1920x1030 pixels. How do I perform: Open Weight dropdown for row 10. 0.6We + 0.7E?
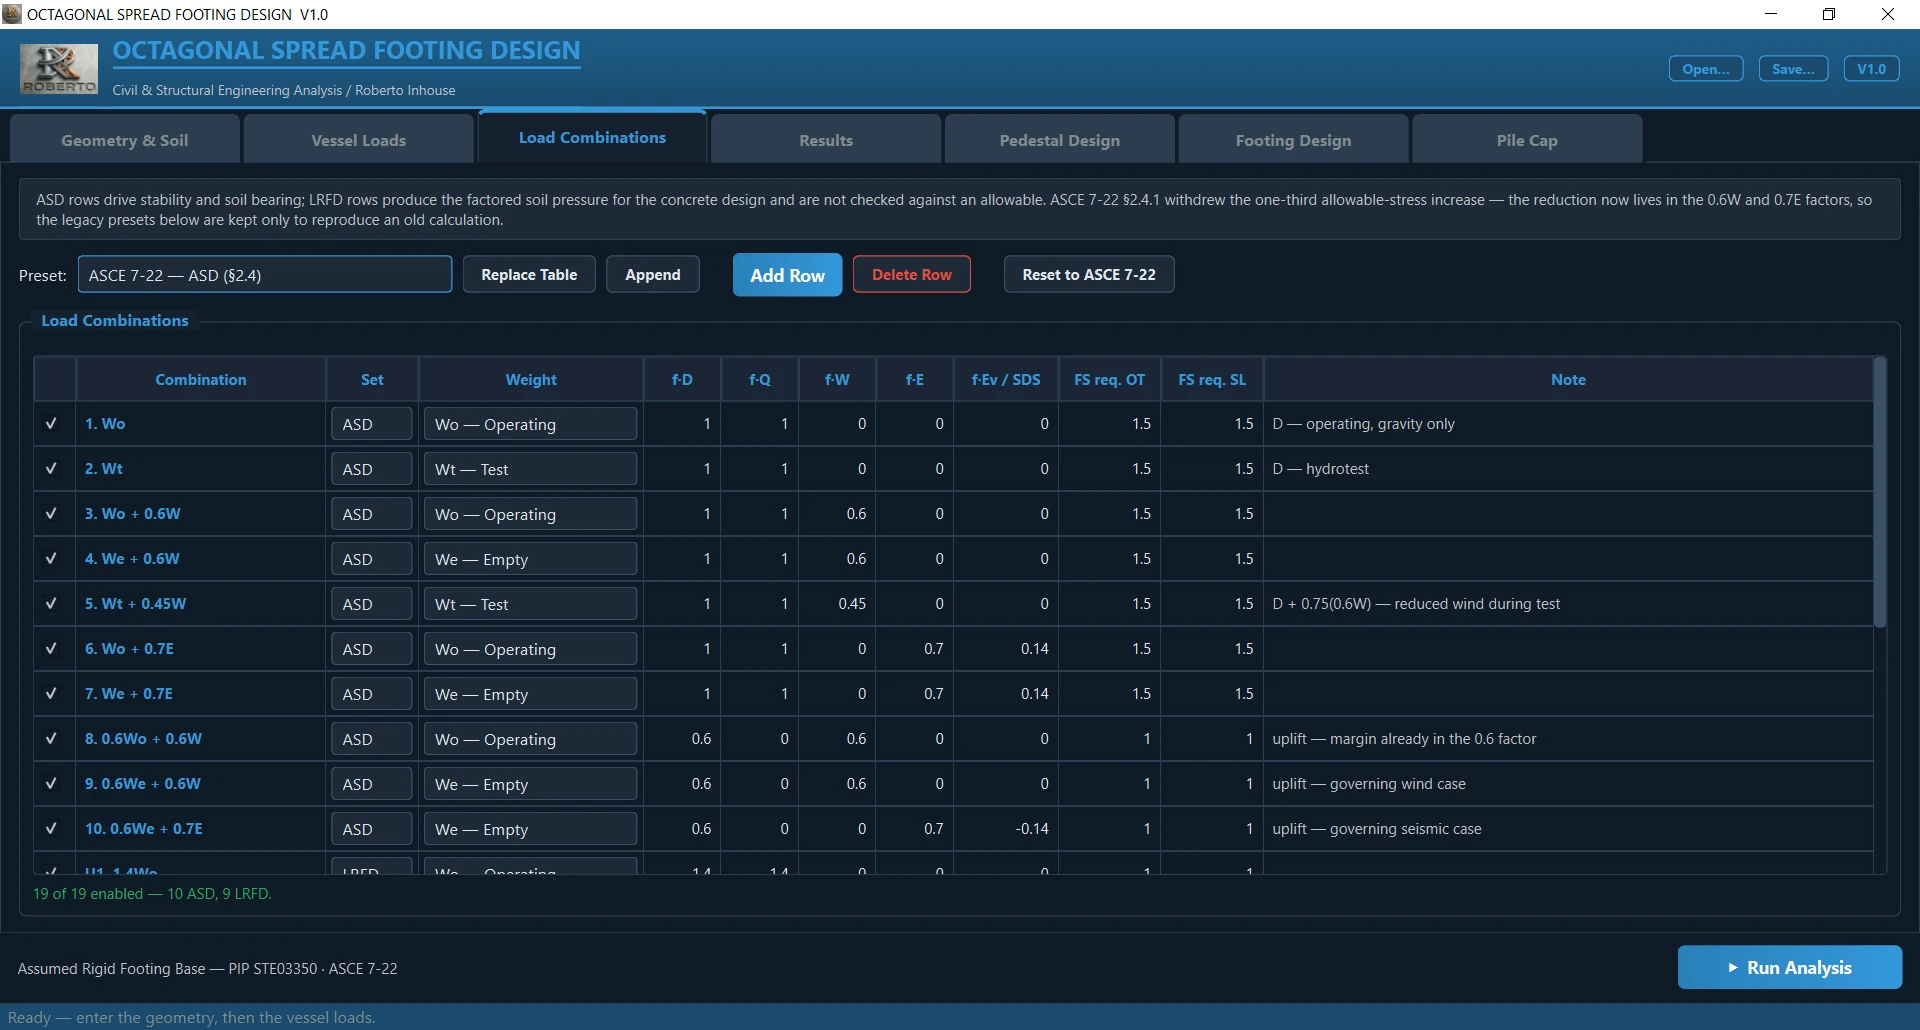[530, 829]
